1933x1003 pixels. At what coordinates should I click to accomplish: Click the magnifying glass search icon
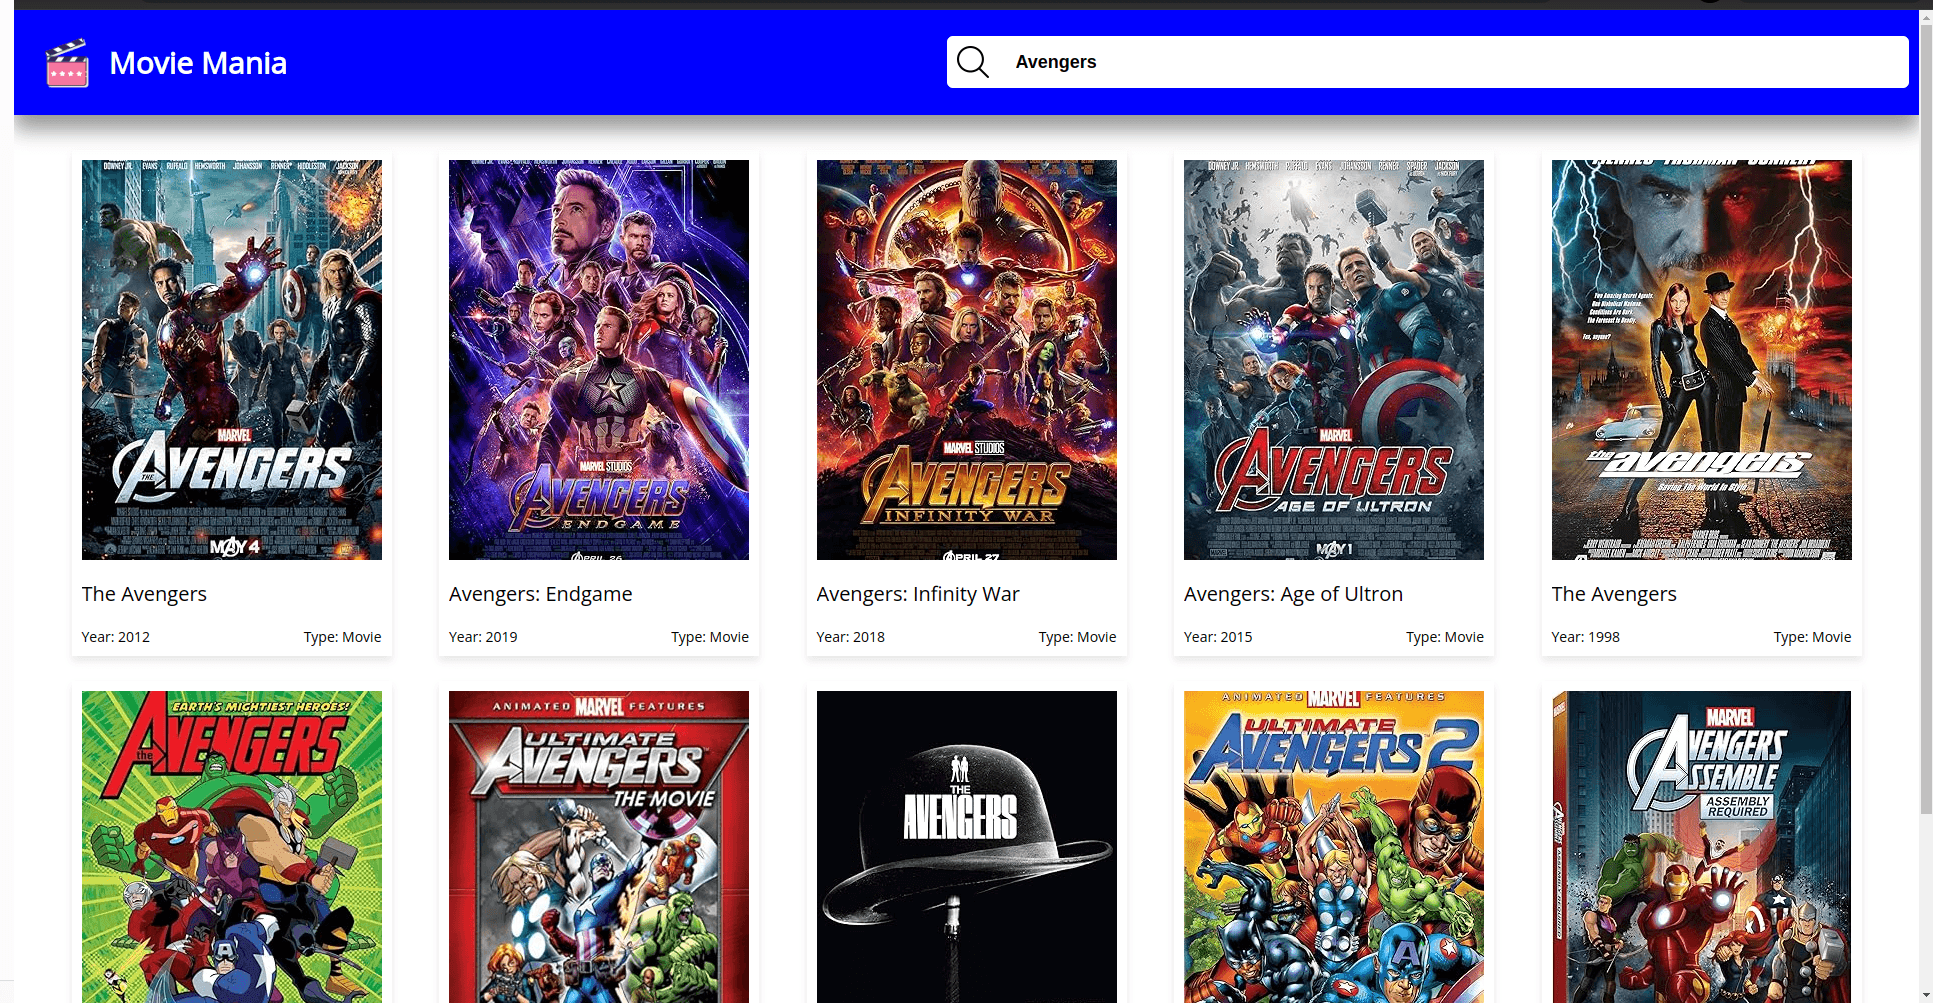click(x=972, y=62)
